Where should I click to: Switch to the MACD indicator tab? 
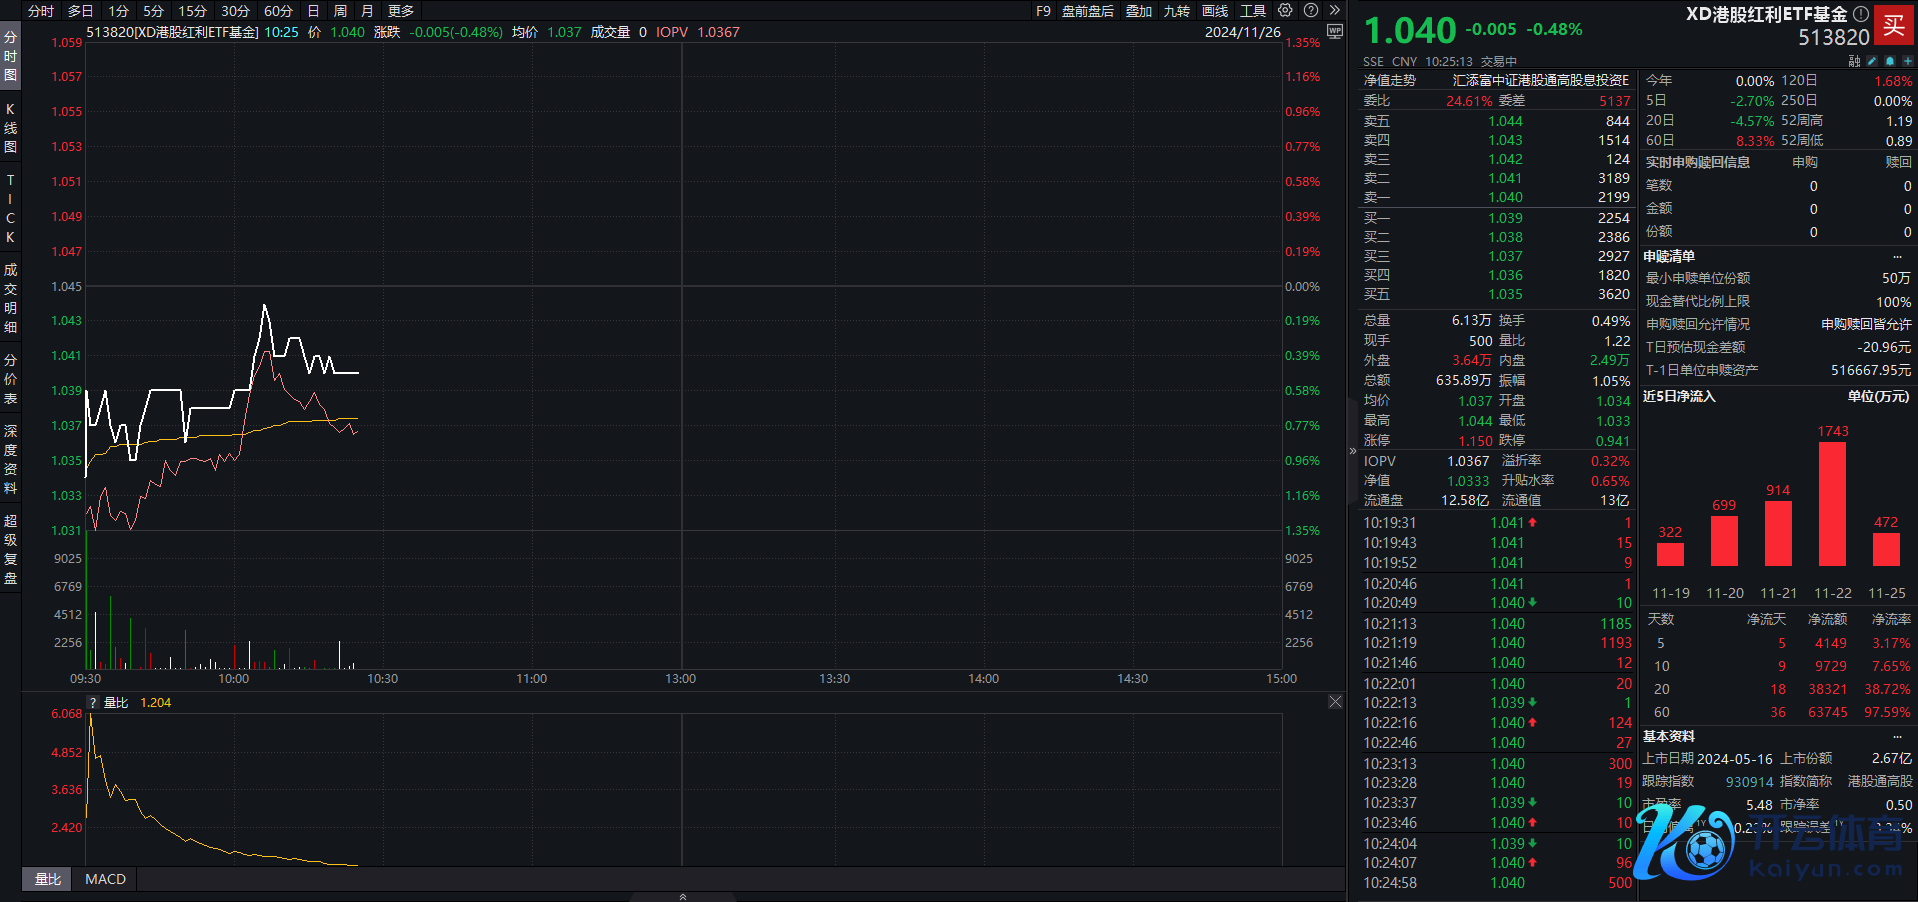(105, 879)
